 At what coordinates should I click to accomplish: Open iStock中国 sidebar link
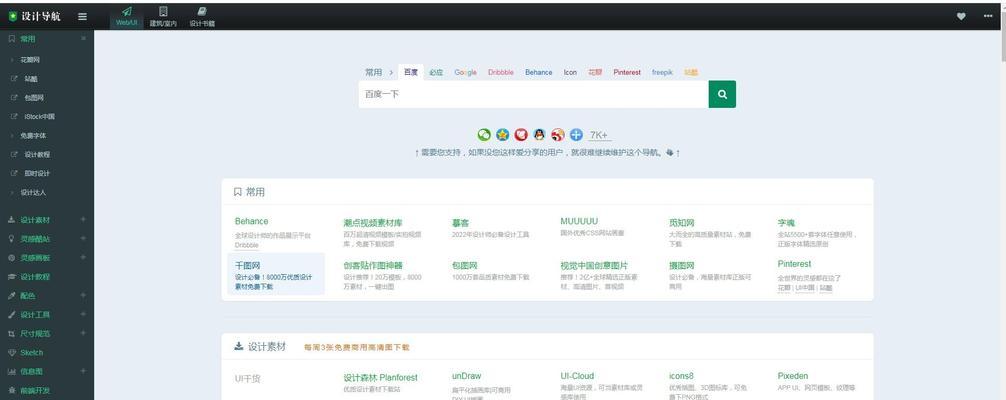pos(39,117)
